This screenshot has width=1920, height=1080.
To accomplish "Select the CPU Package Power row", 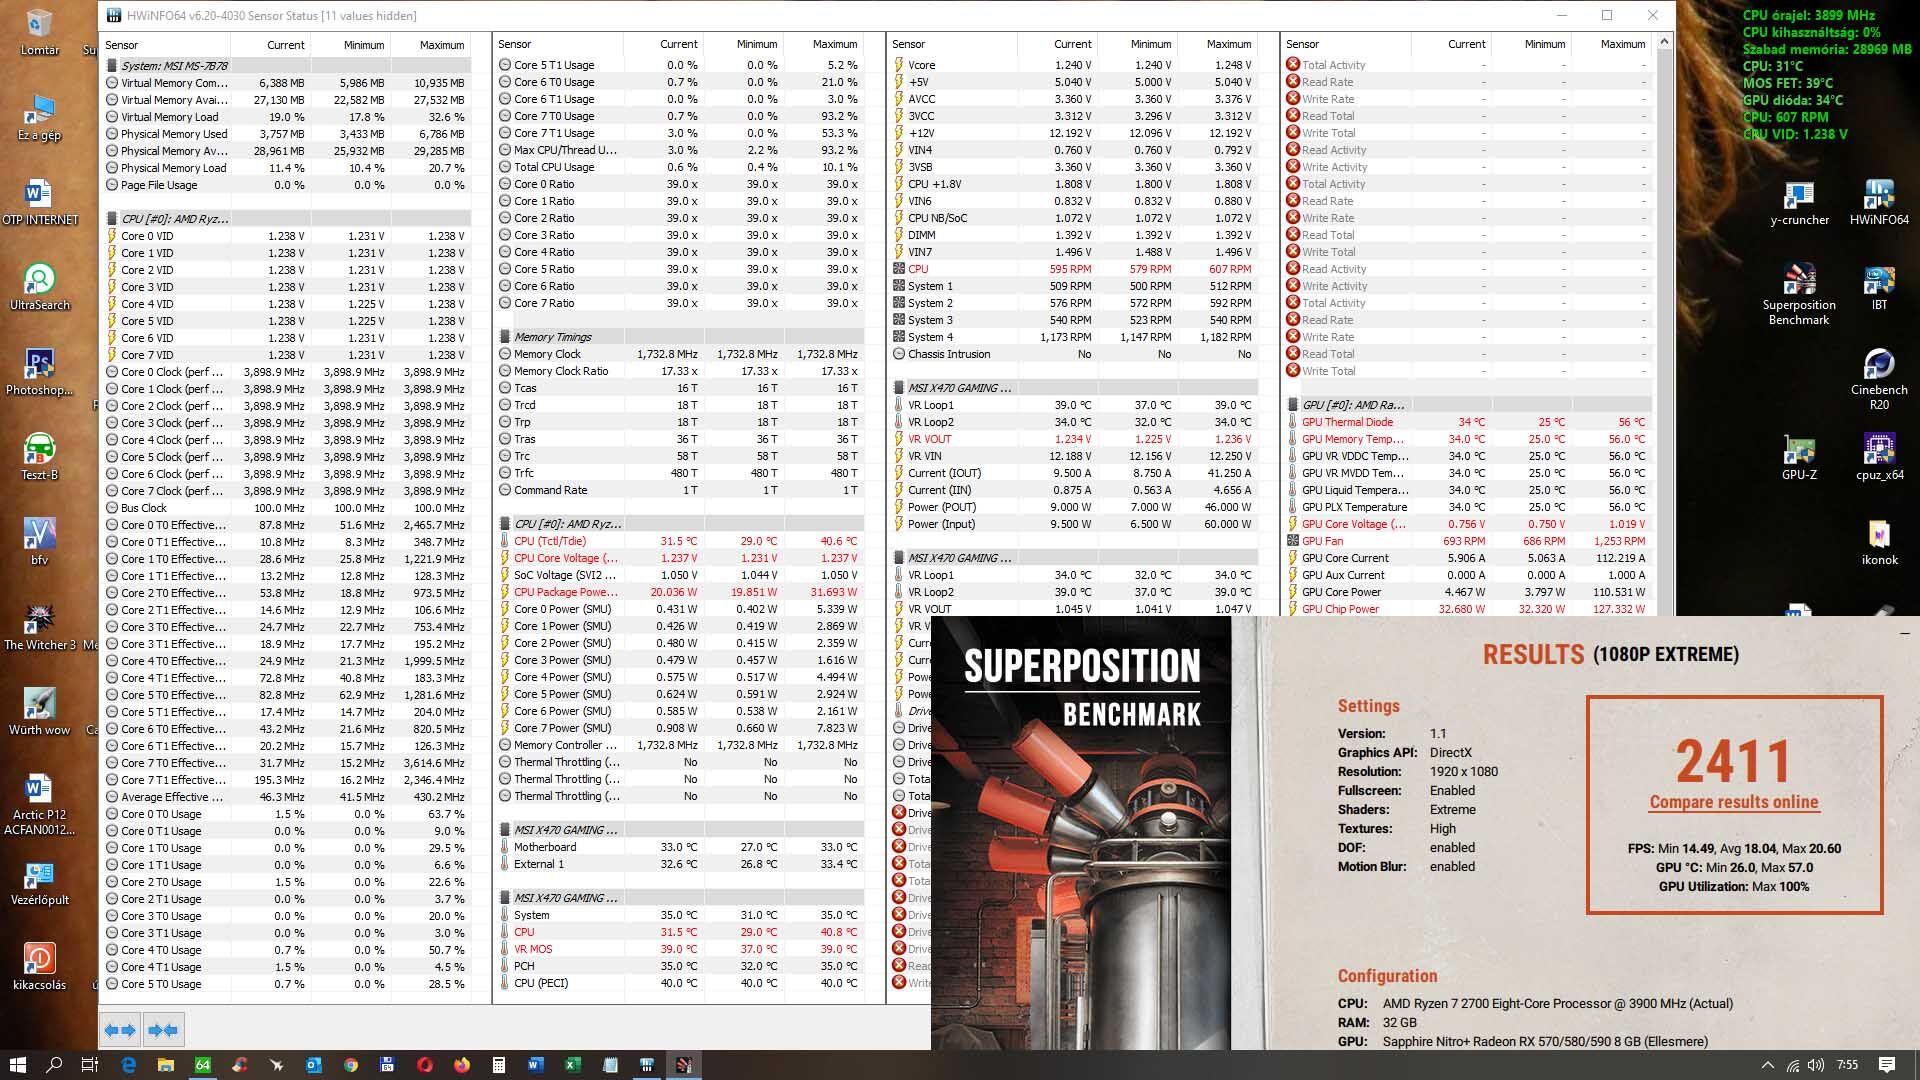I will click(x=679, y=592).
